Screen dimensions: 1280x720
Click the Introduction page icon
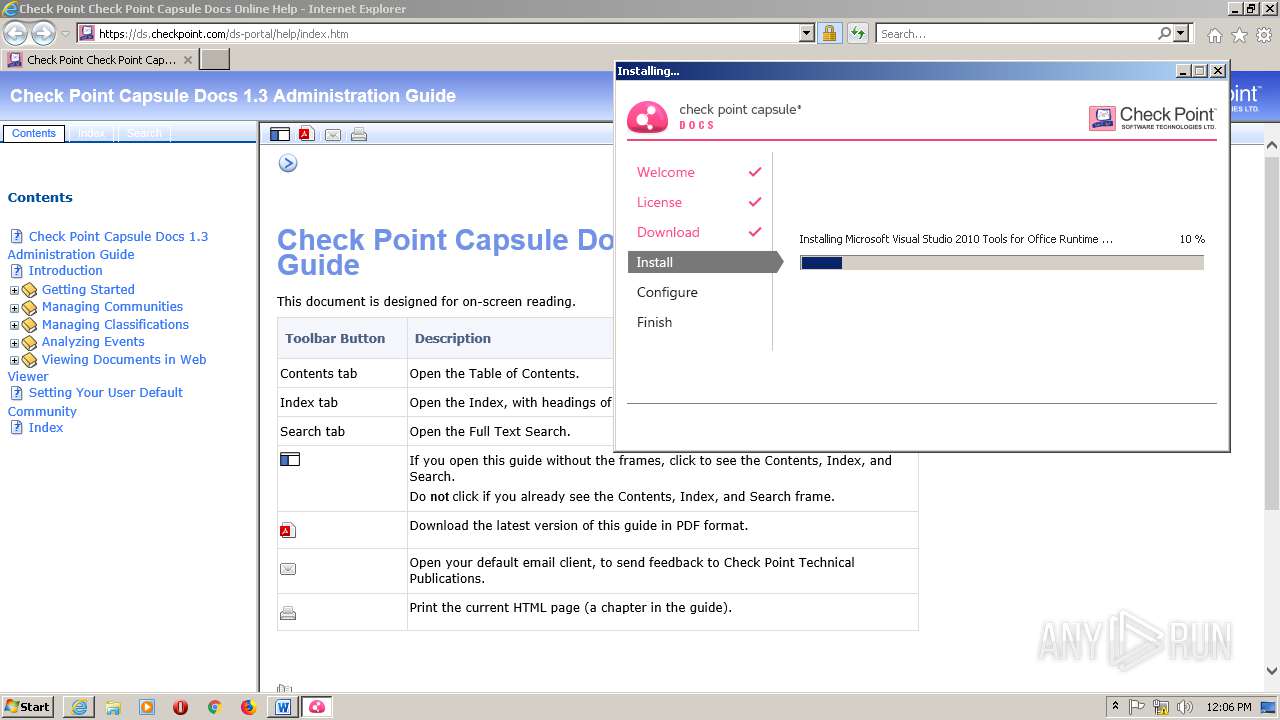(16, 271)
